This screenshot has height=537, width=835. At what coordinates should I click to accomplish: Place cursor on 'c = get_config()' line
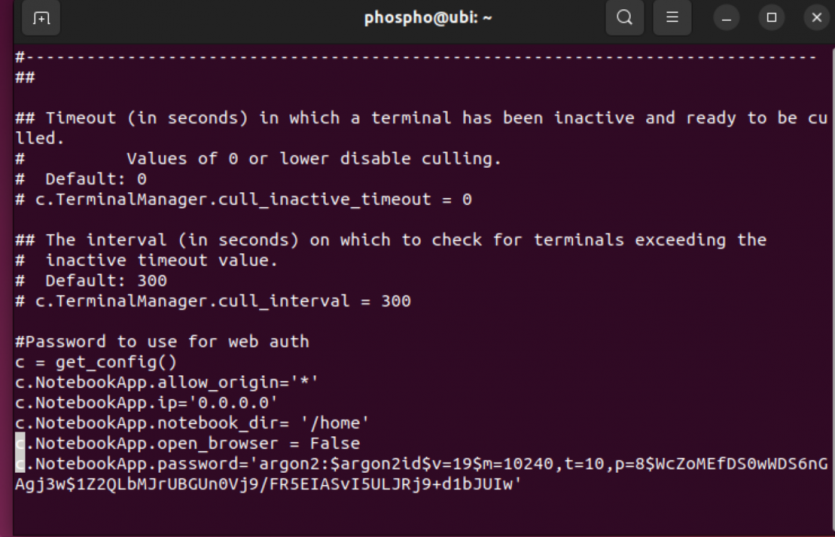pos(96,362)
